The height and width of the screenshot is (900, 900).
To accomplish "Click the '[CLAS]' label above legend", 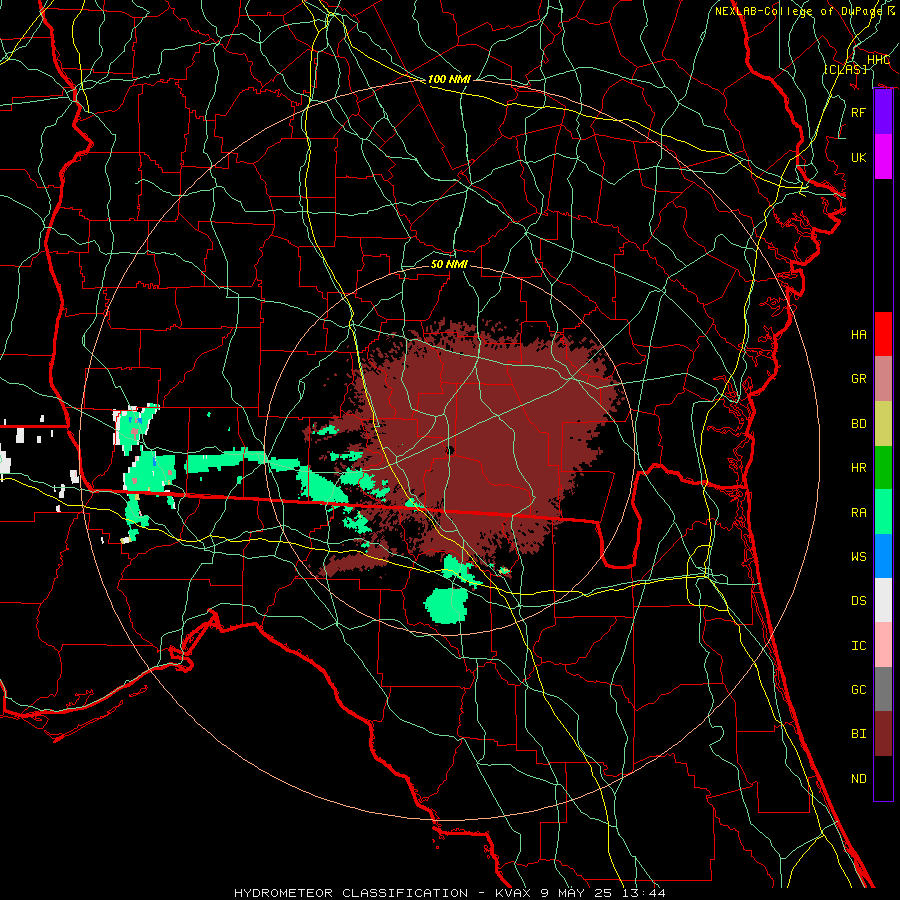I will (845, 69).
